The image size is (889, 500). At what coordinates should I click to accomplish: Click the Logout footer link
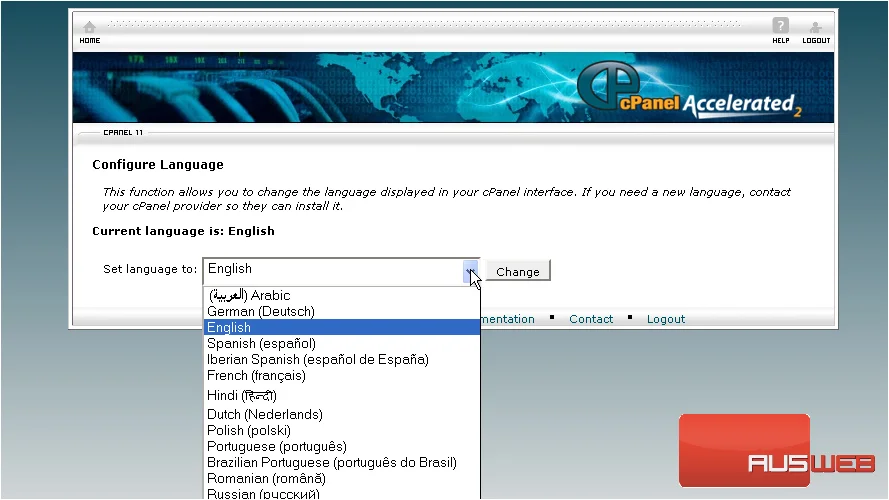point(666,319)
